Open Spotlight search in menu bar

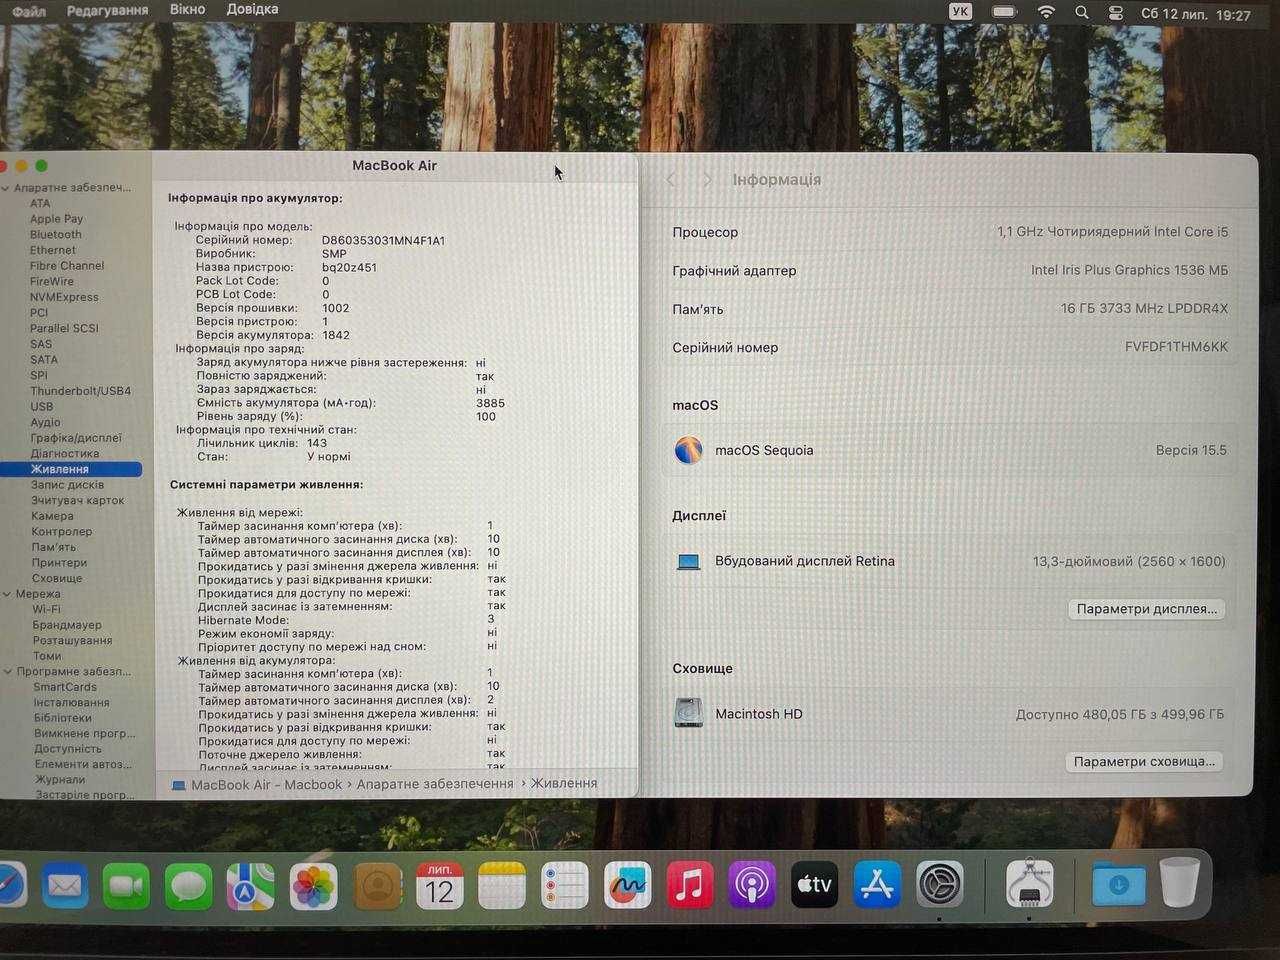click(x=1082, y=13)
